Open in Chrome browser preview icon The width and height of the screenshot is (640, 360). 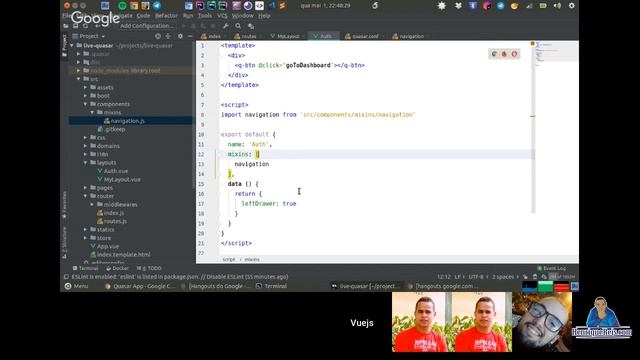(x=494, y=54)
